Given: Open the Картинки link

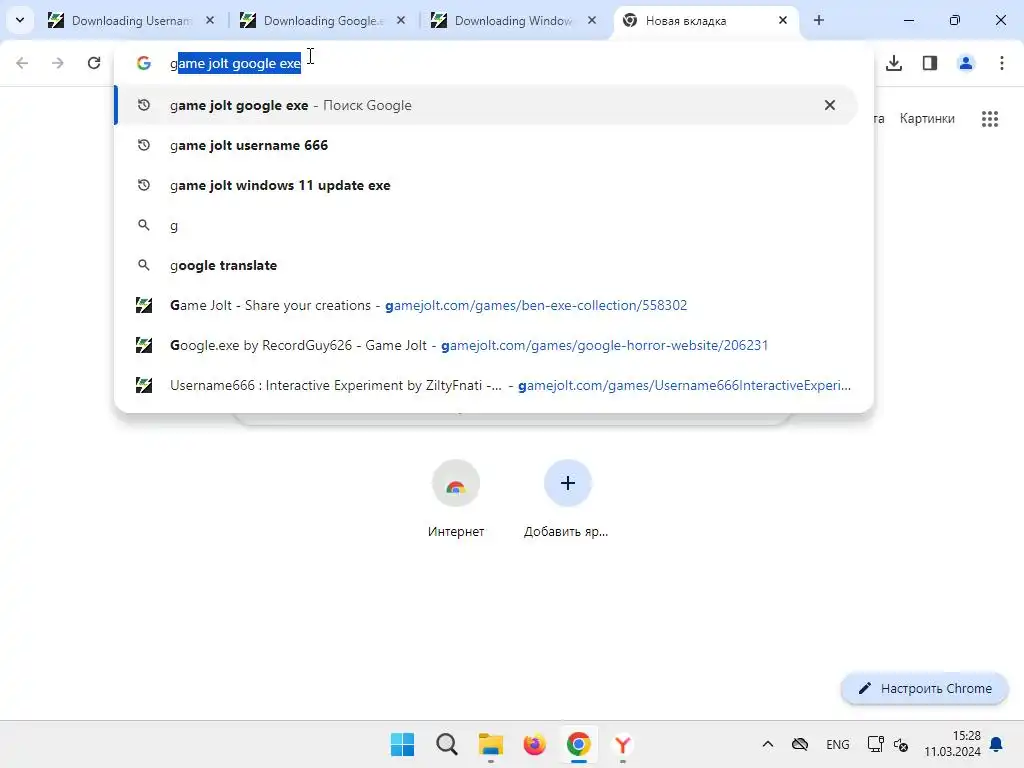Looking at the screenshot, I should tap(927, 118).
